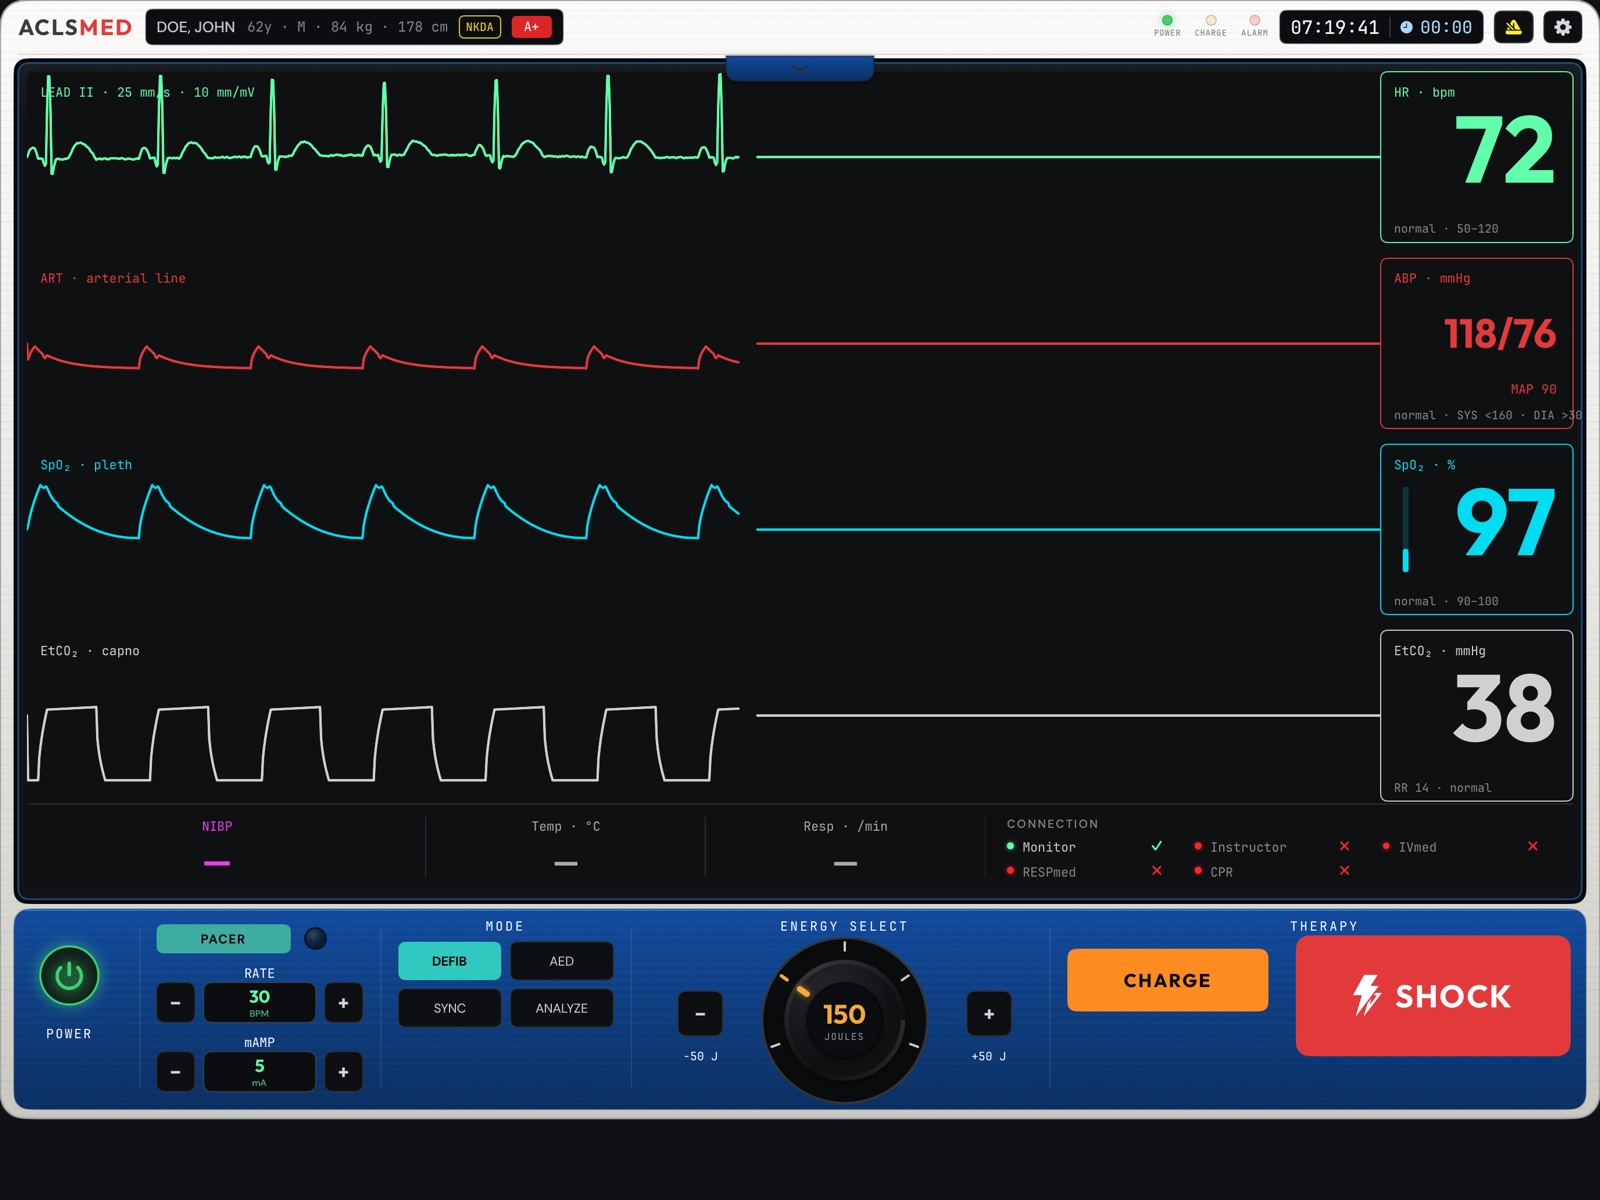This screenshot has height=1200, width=1600.
Task: Increase energy by 50 joules
Action: (989, 1013)
